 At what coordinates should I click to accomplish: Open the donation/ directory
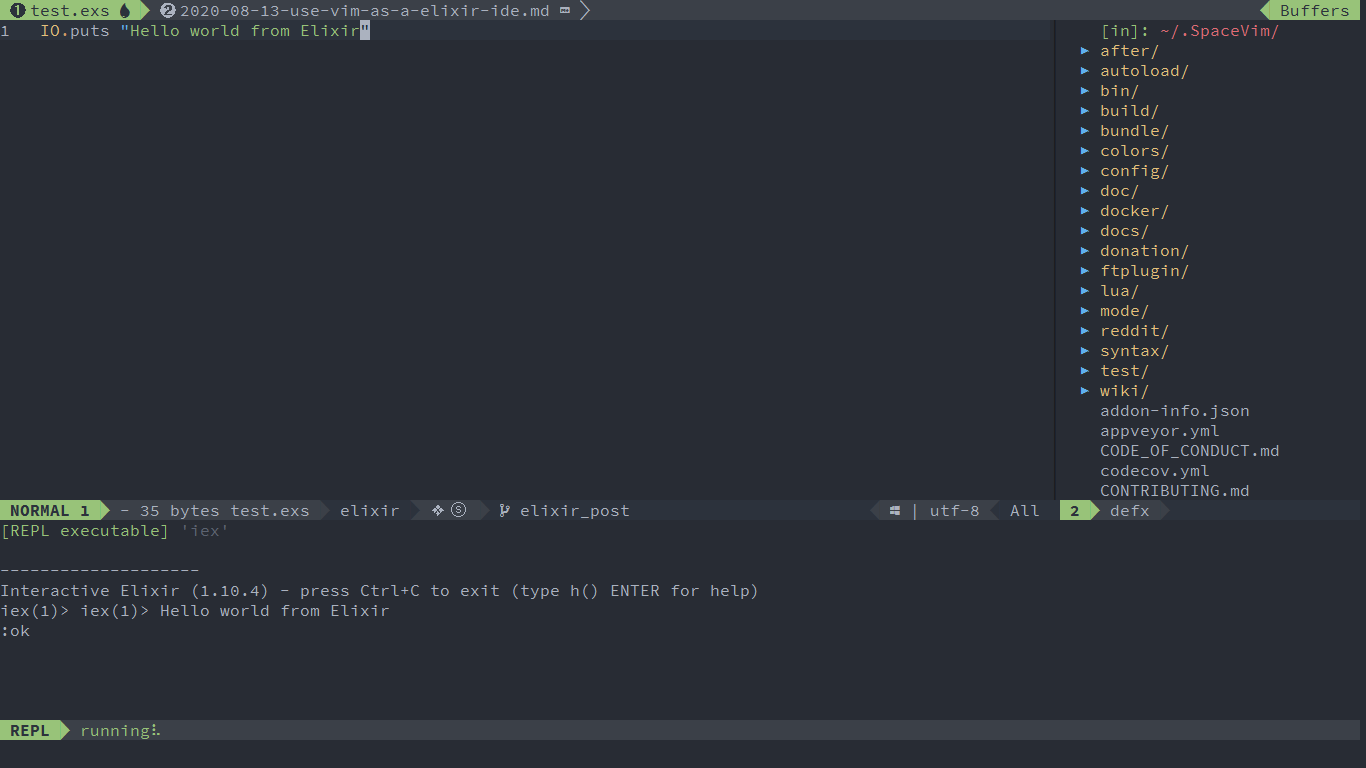coord(1144,251)
